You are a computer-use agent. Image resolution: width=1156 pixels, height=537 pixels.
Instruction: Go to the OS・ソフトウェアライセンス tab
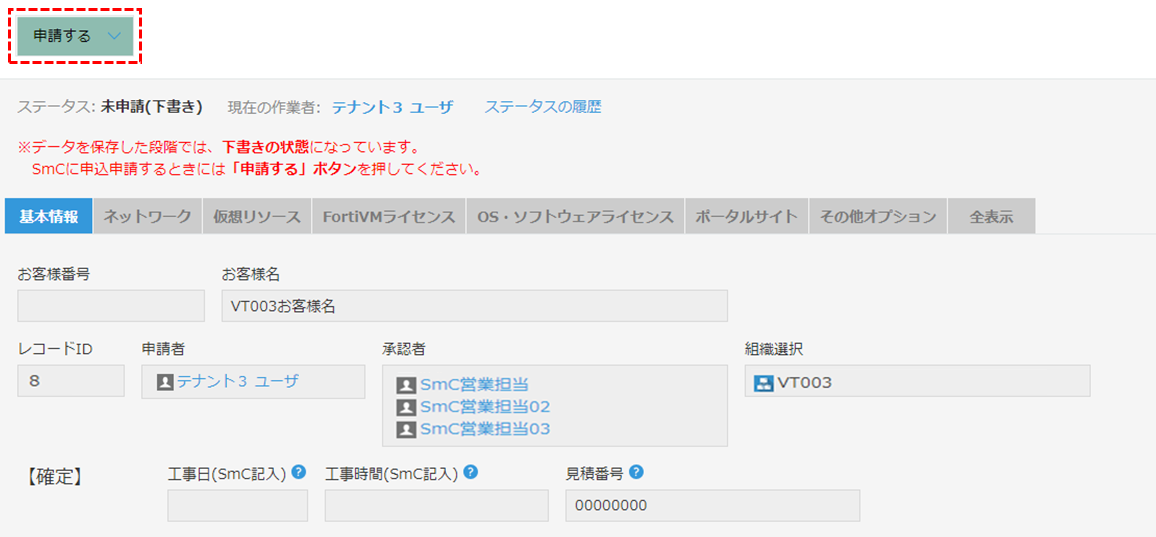click(575, 216)
